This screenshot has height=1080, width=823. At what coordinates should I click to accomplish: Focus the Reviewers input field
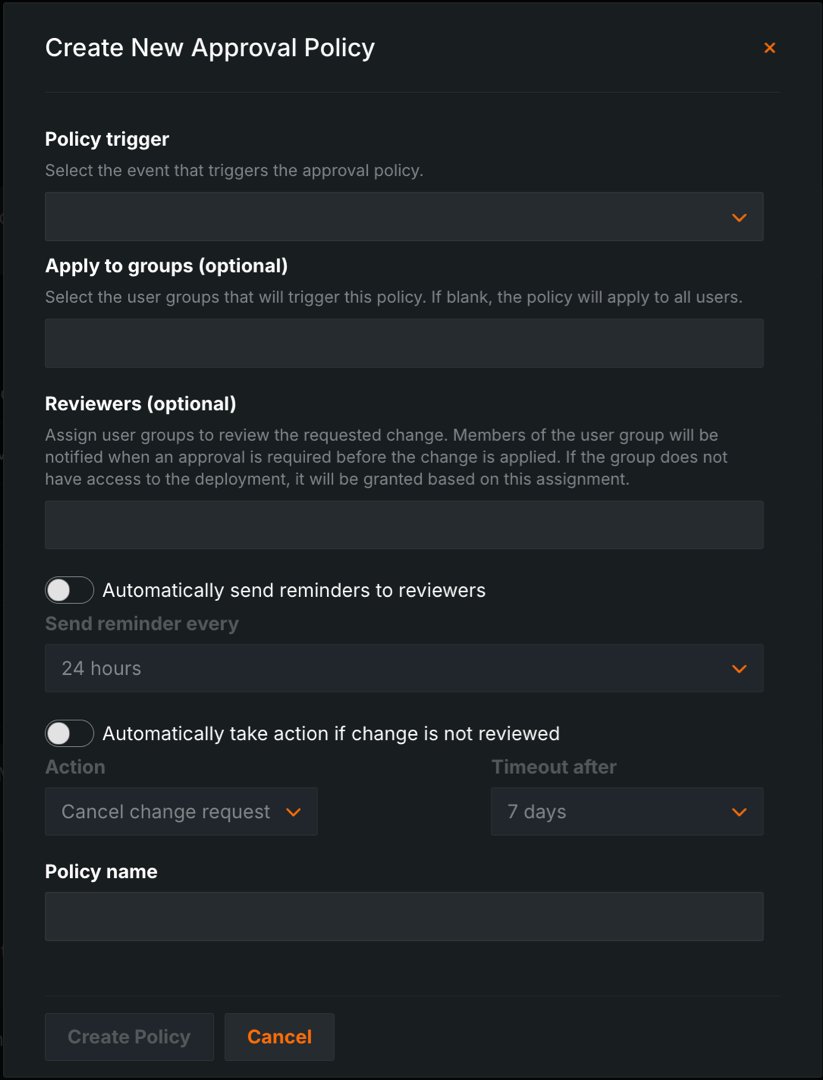pyautogui.click(x=403, y=525)
